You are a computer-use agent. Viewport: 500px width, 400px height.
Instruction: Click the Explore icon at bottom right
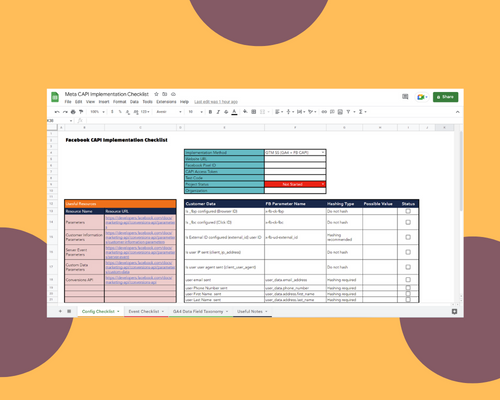(x=454, y=311)
